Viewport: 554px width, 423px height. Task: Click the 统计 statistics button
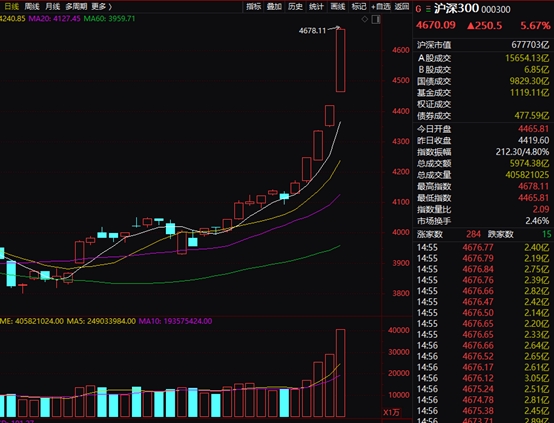point(316,6)
